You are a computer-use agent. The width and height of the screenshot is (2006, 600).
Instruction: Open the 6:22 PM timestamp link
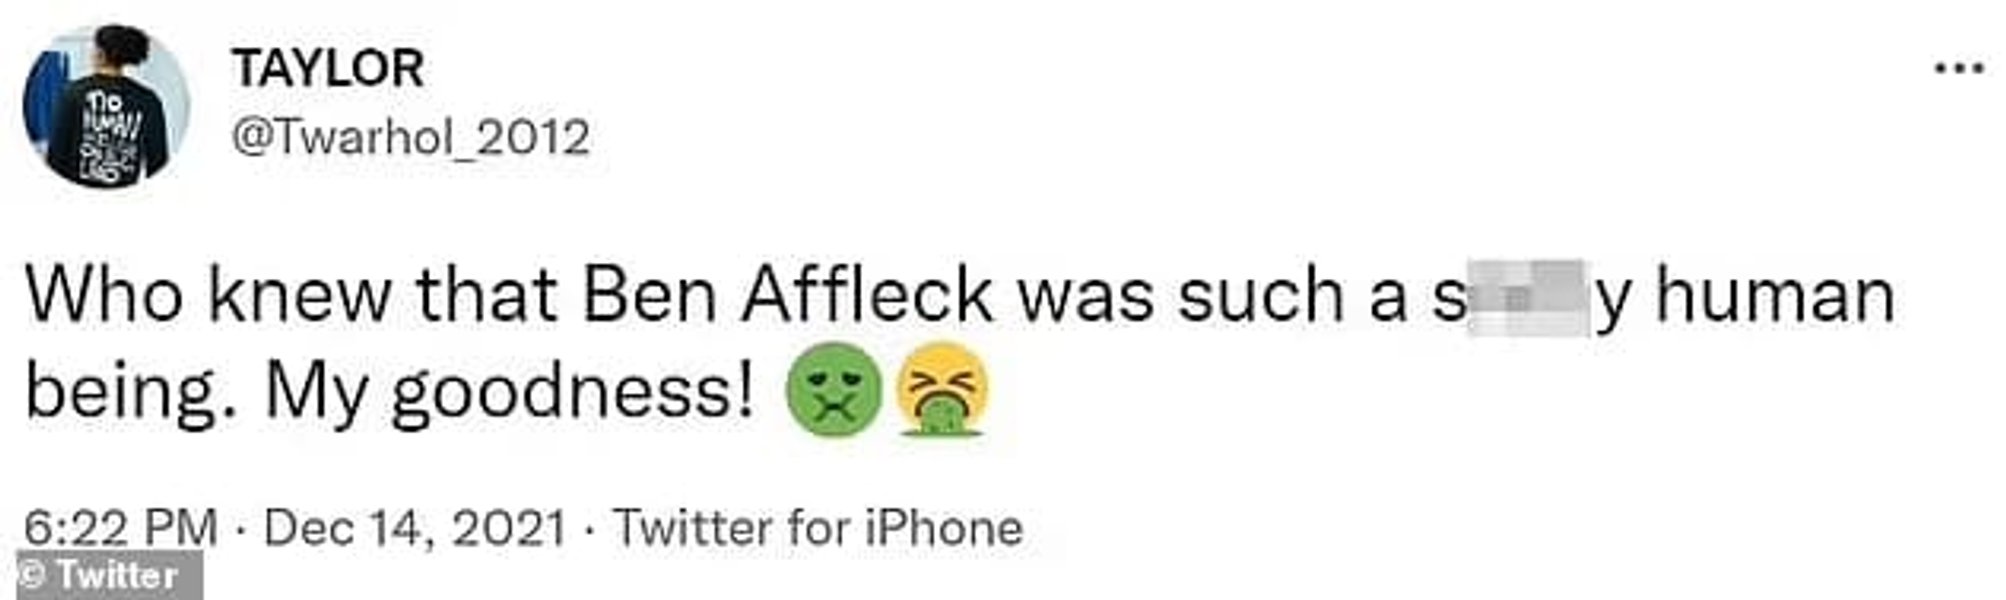point(120,527)
